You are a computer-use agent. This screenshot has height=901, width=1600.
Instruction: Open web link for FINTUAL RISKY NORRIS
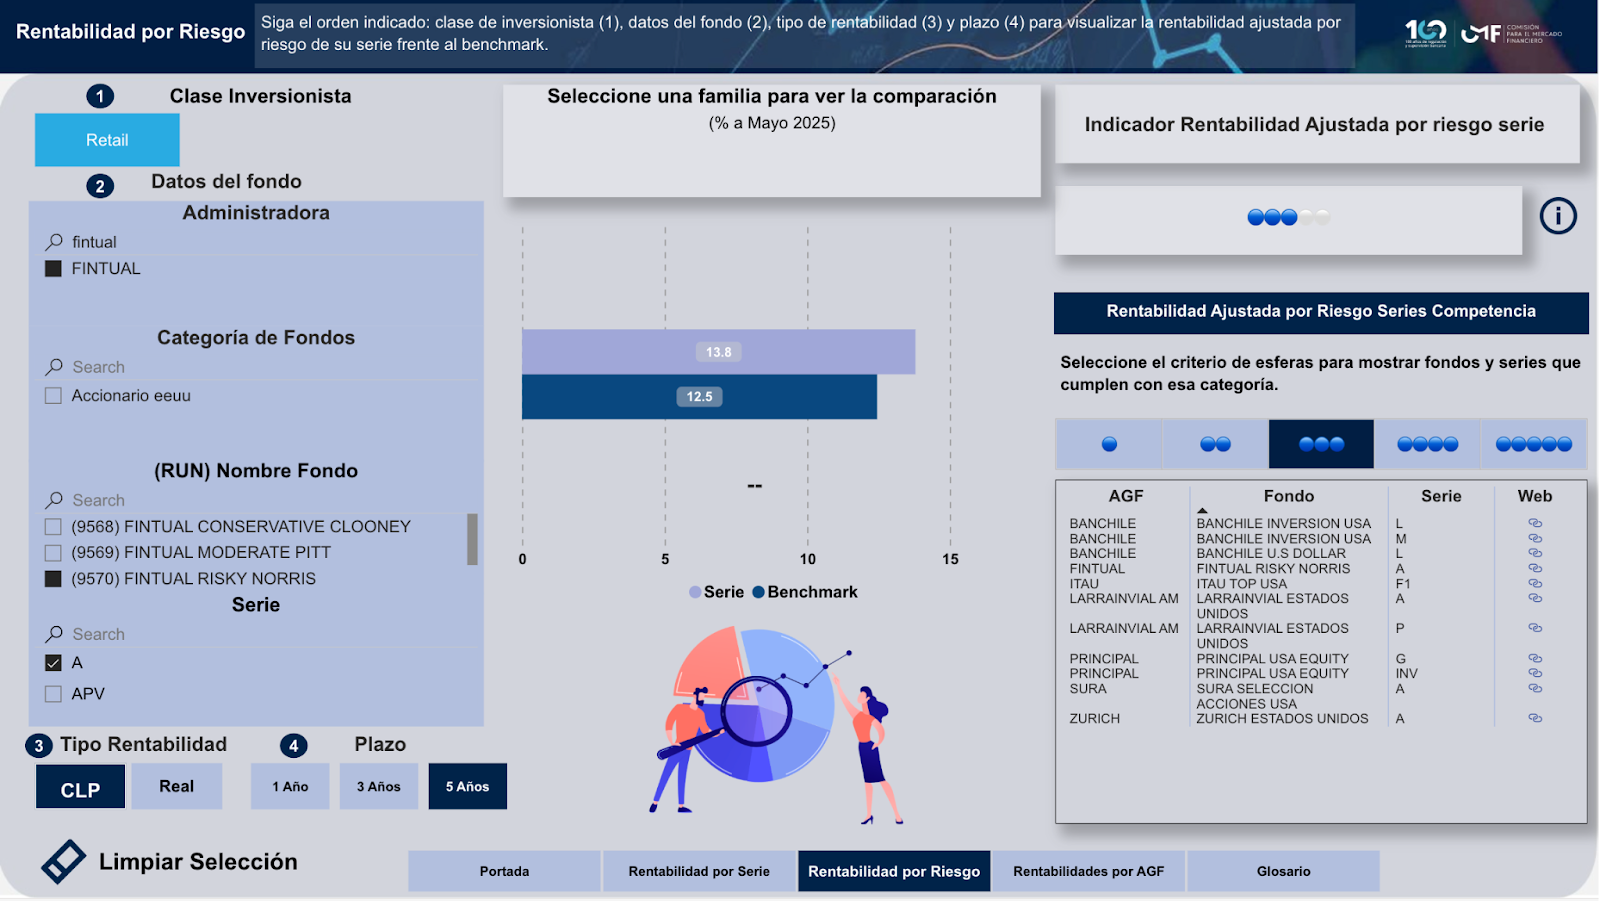tap(1535, 568)
